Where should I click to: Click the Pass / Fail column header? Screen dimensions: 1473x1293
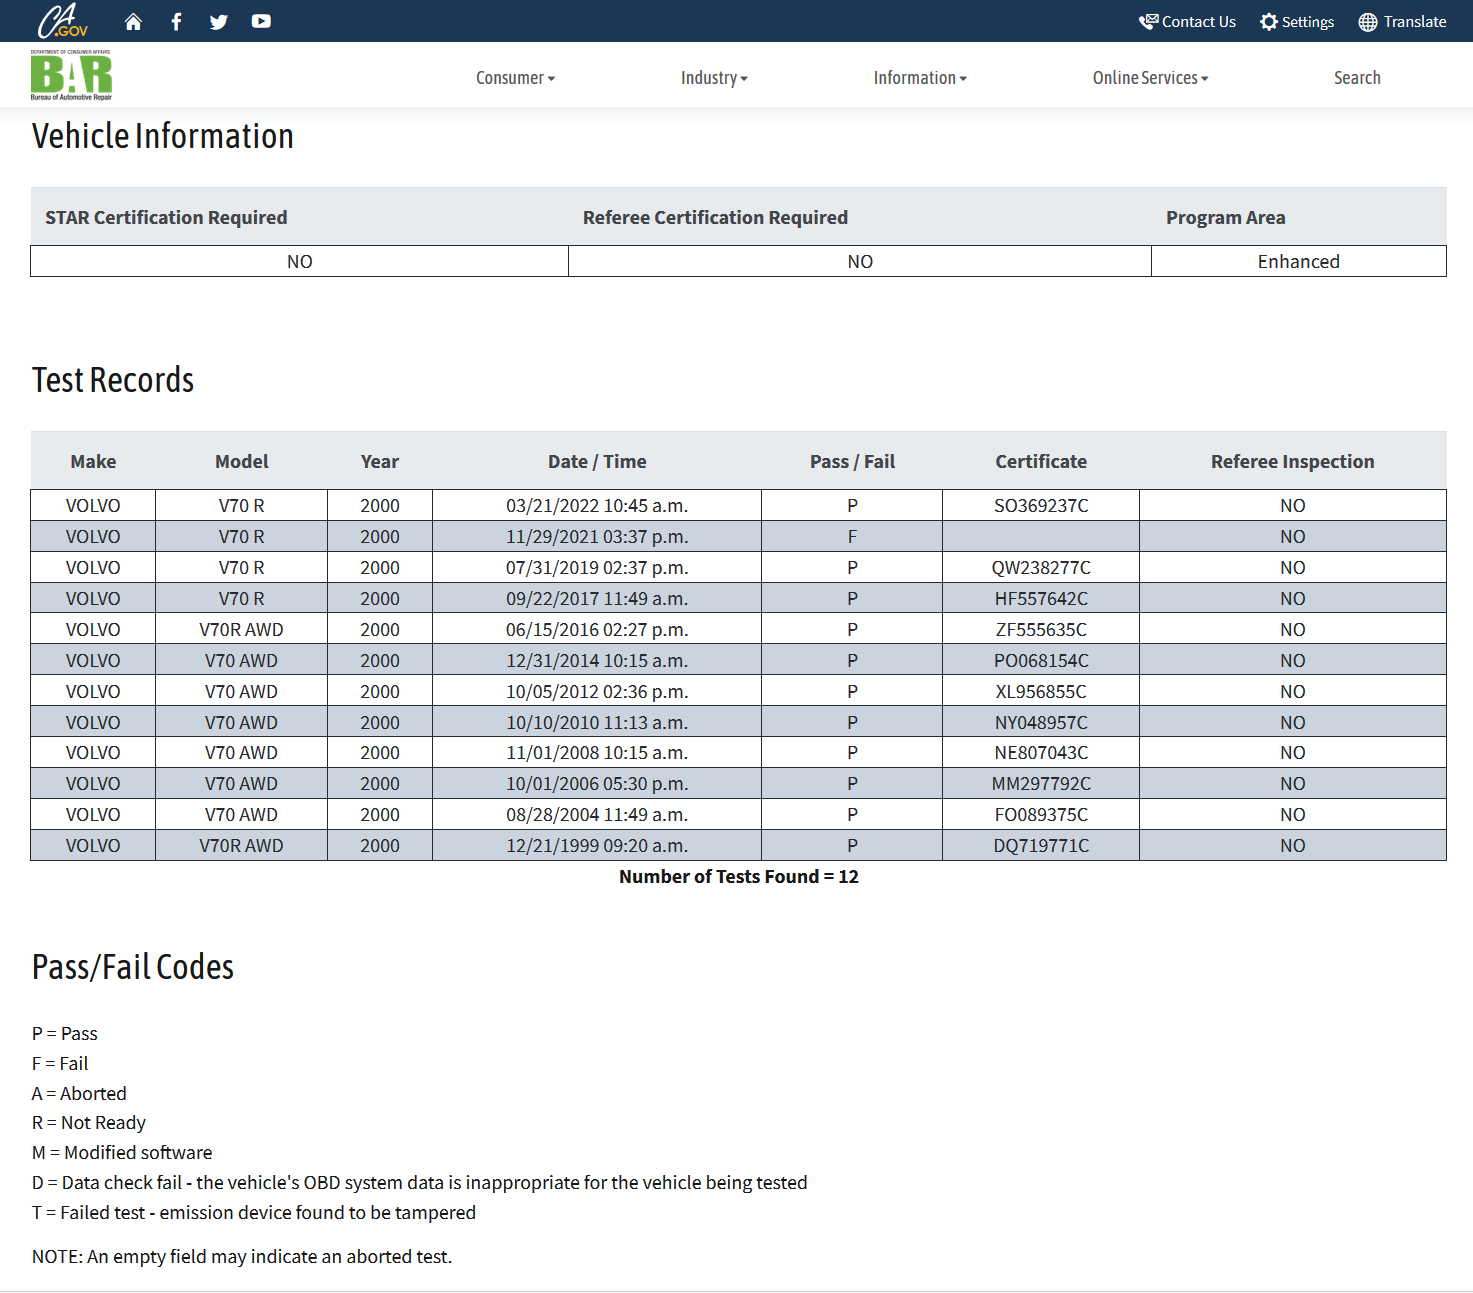[x=852, y=462]
